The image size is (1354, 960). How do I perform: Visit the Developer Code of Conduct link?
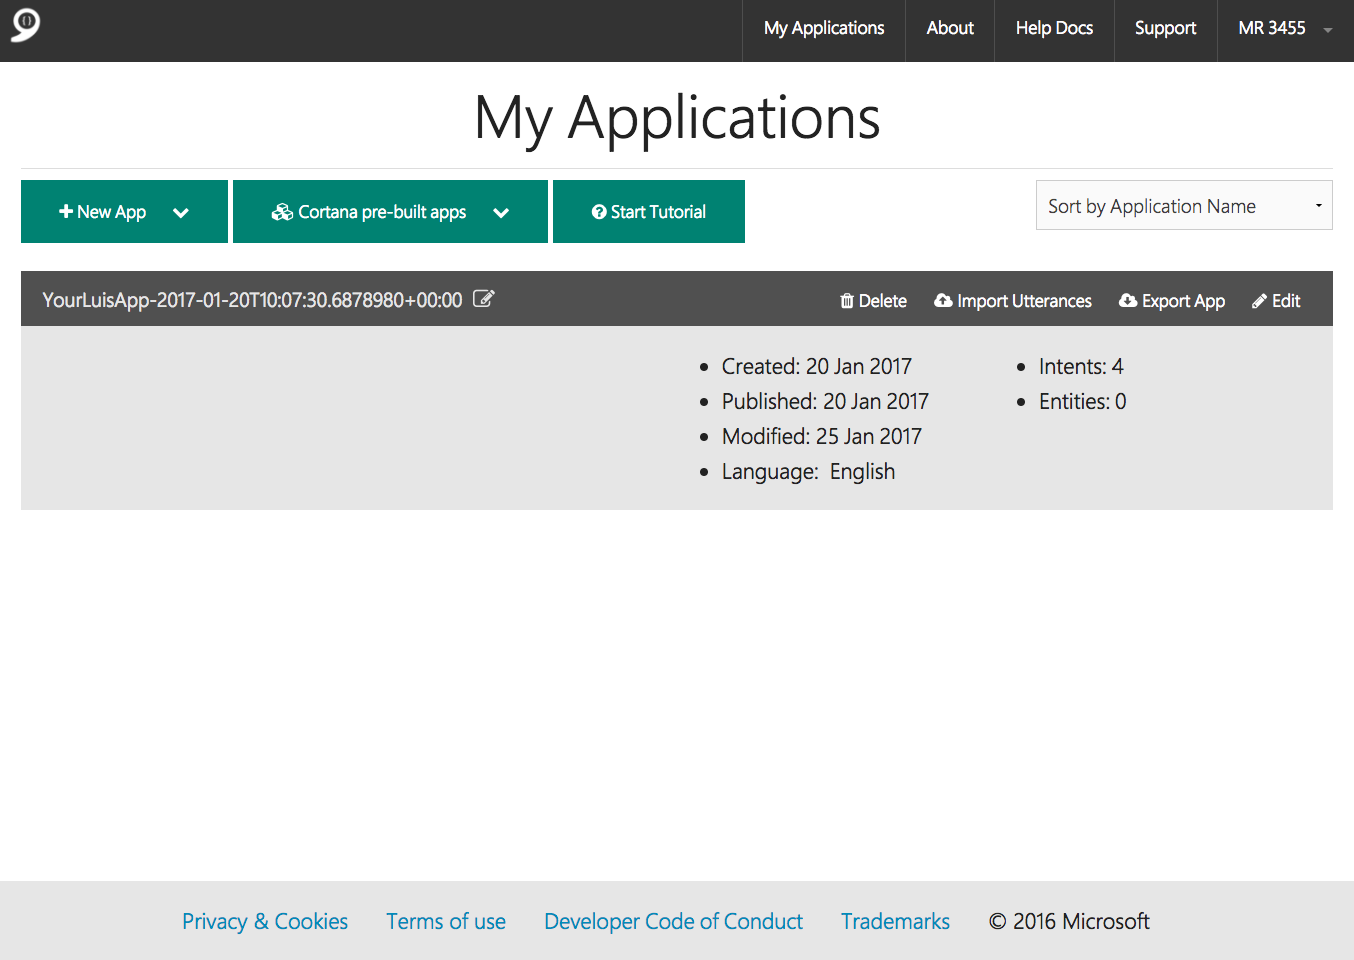[673, 921]
